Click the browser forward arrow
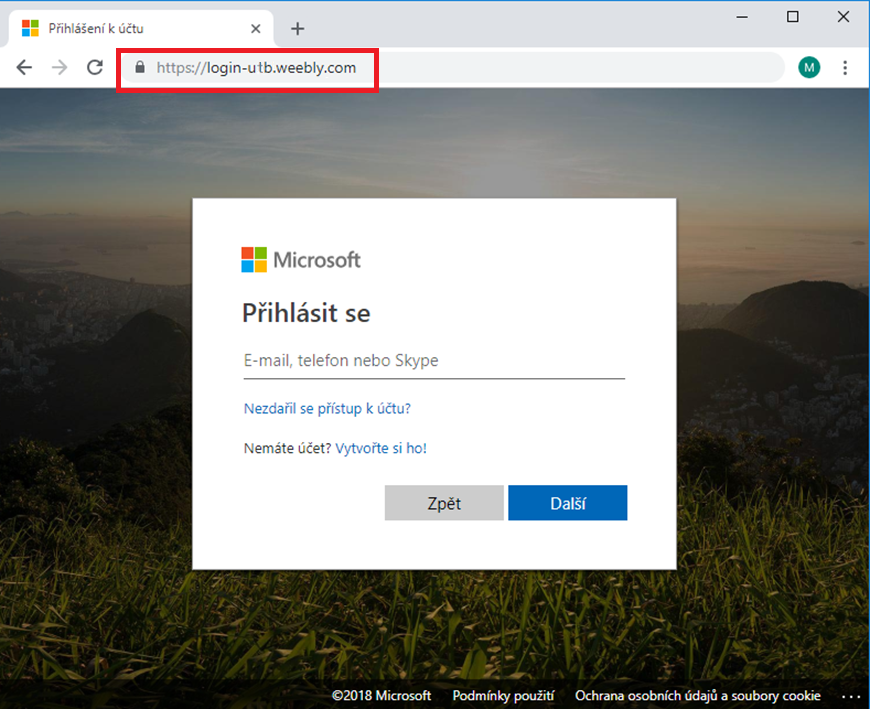Screen dimensions: 870x709 tap(59, 68)
